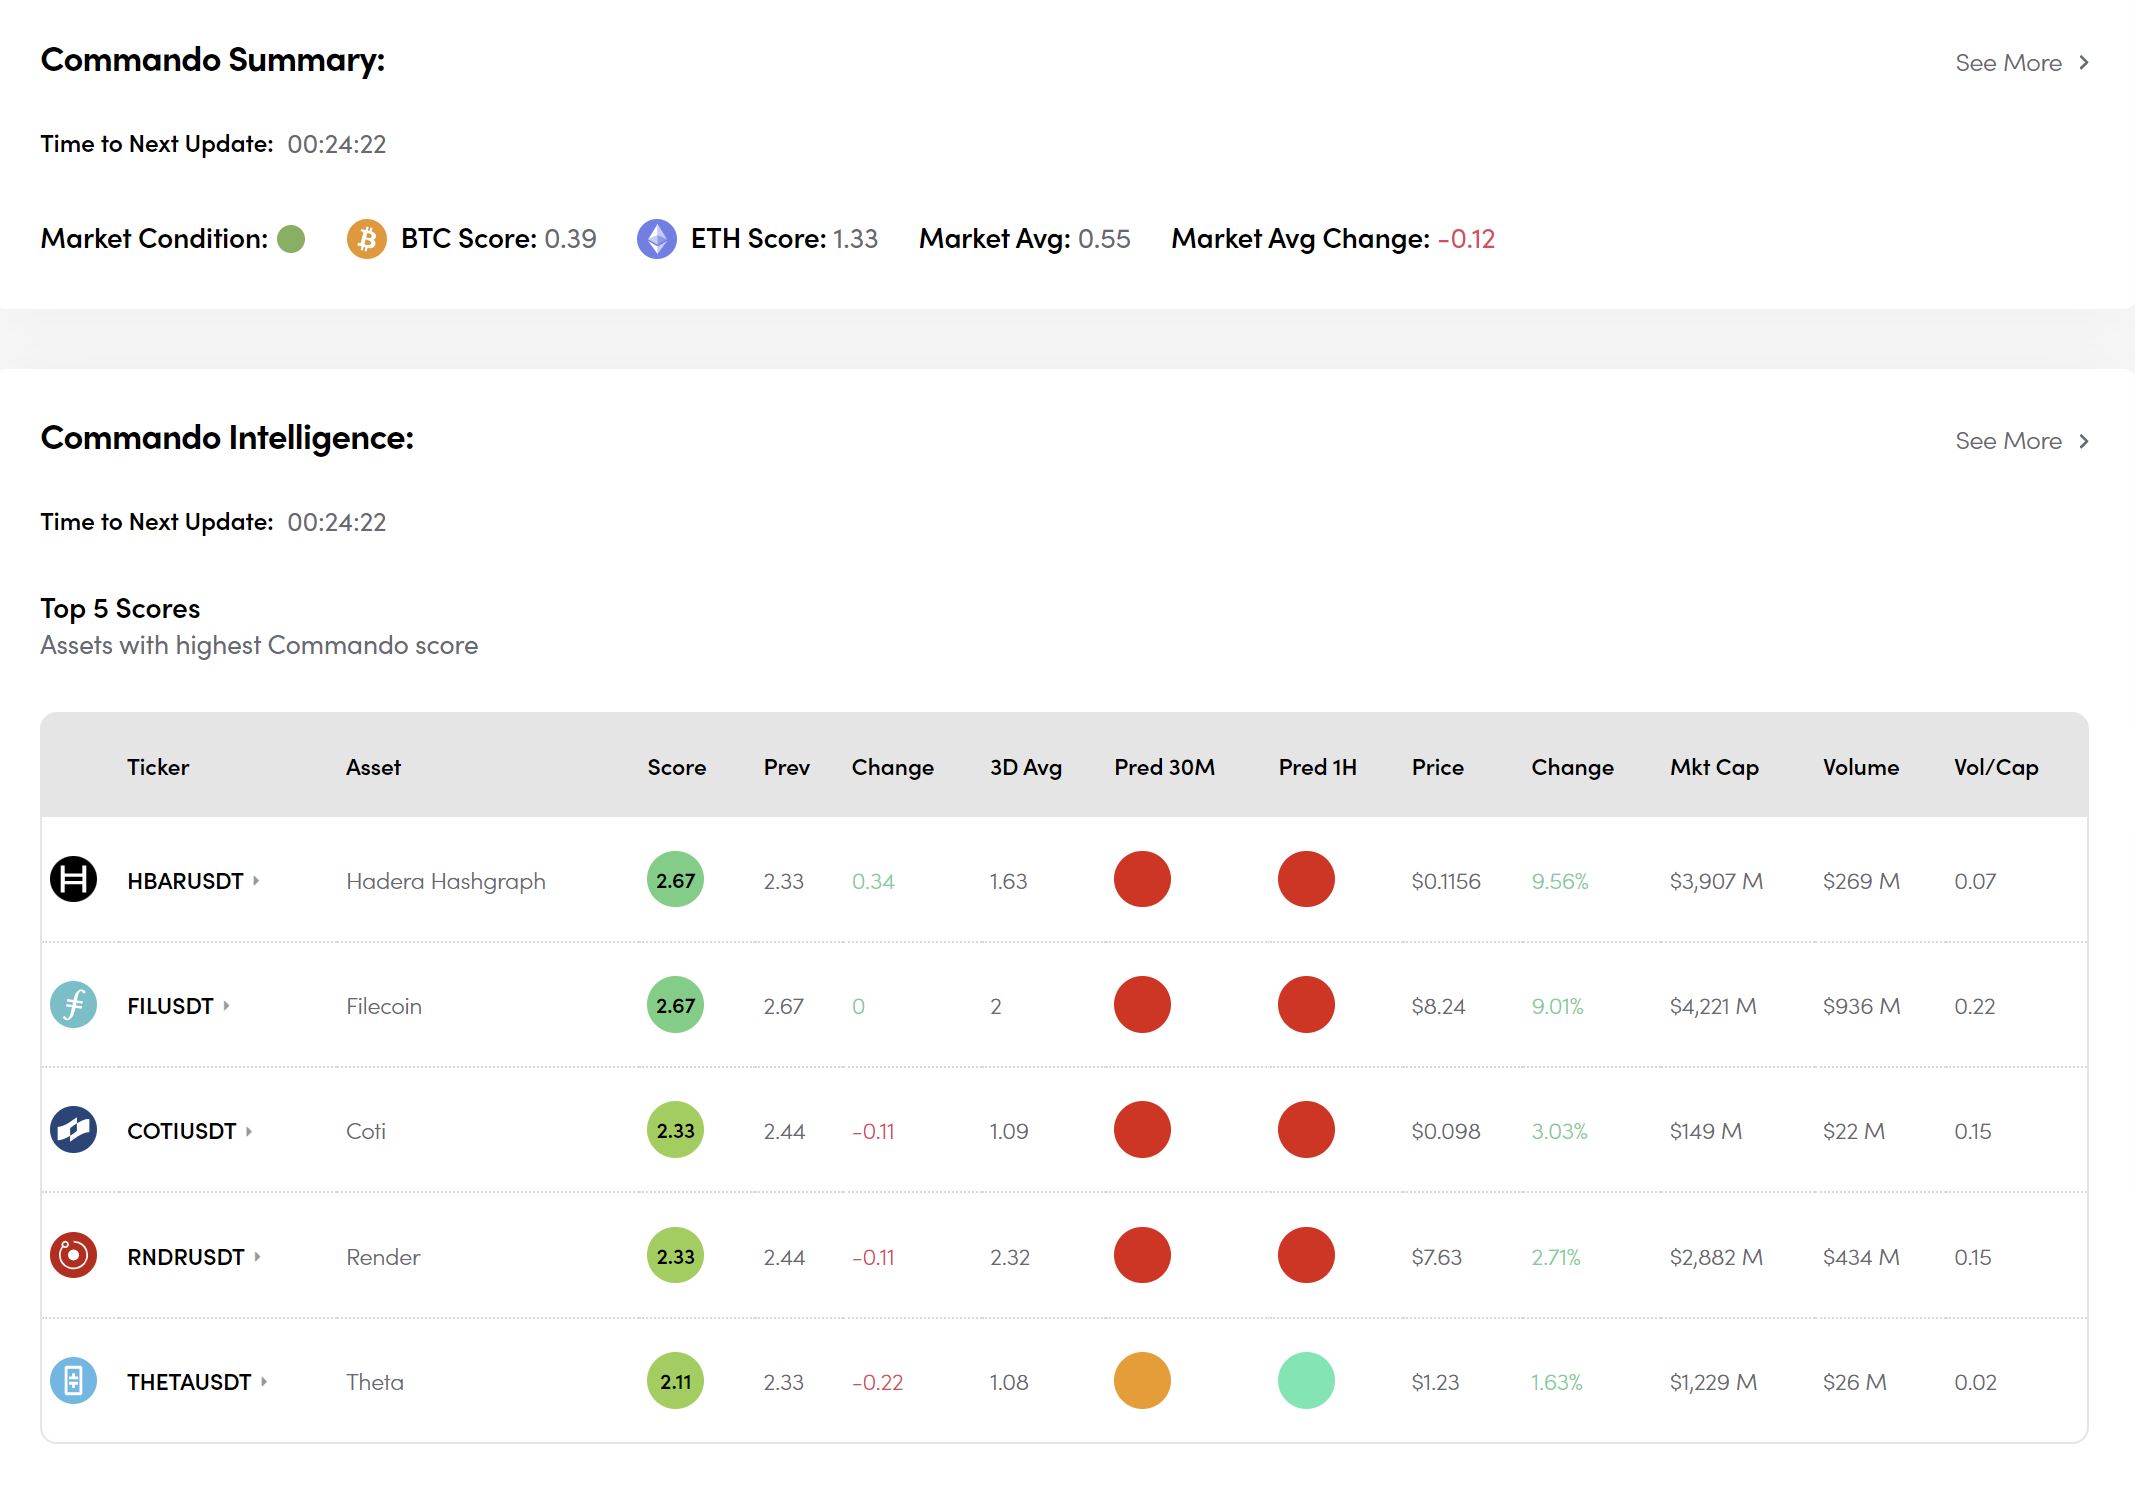
Task: Click THETAUSDT orange Pred 30M circle
Action: tap(1142, 1381)
